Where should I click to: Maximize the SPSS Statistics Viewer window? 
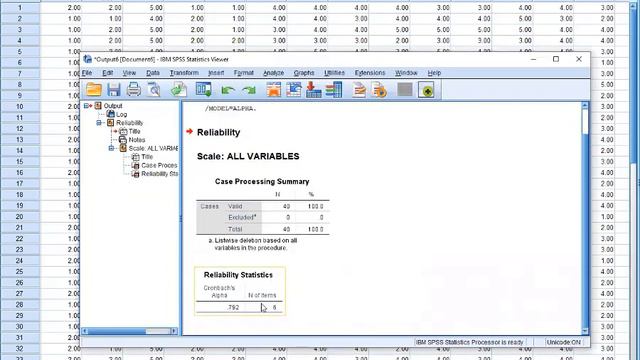[x=556, y=59]
